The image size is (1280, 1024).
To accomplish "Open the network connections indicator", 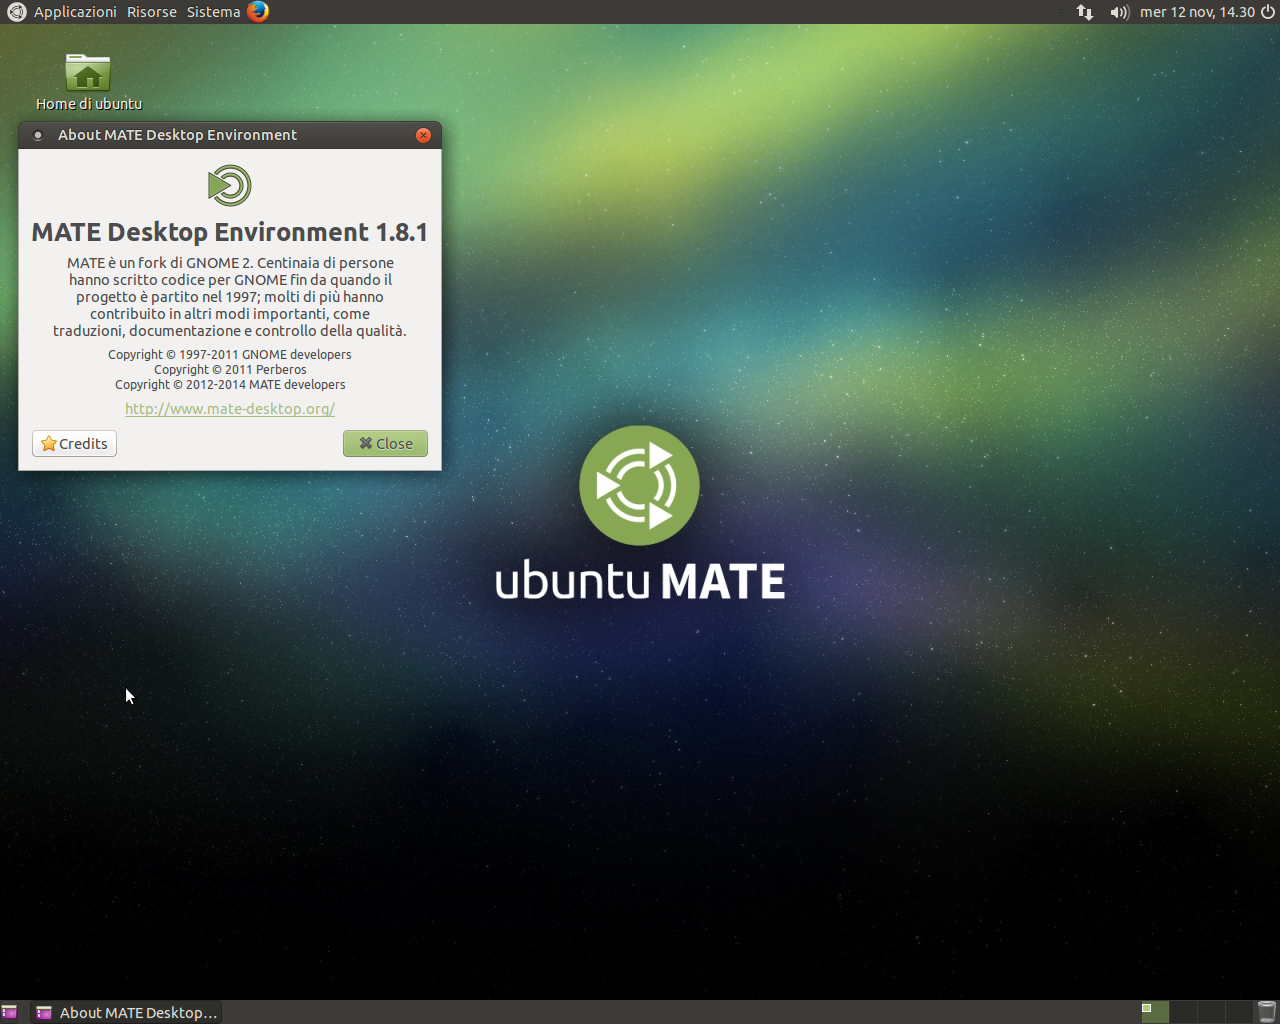I will pos(1085,12).
